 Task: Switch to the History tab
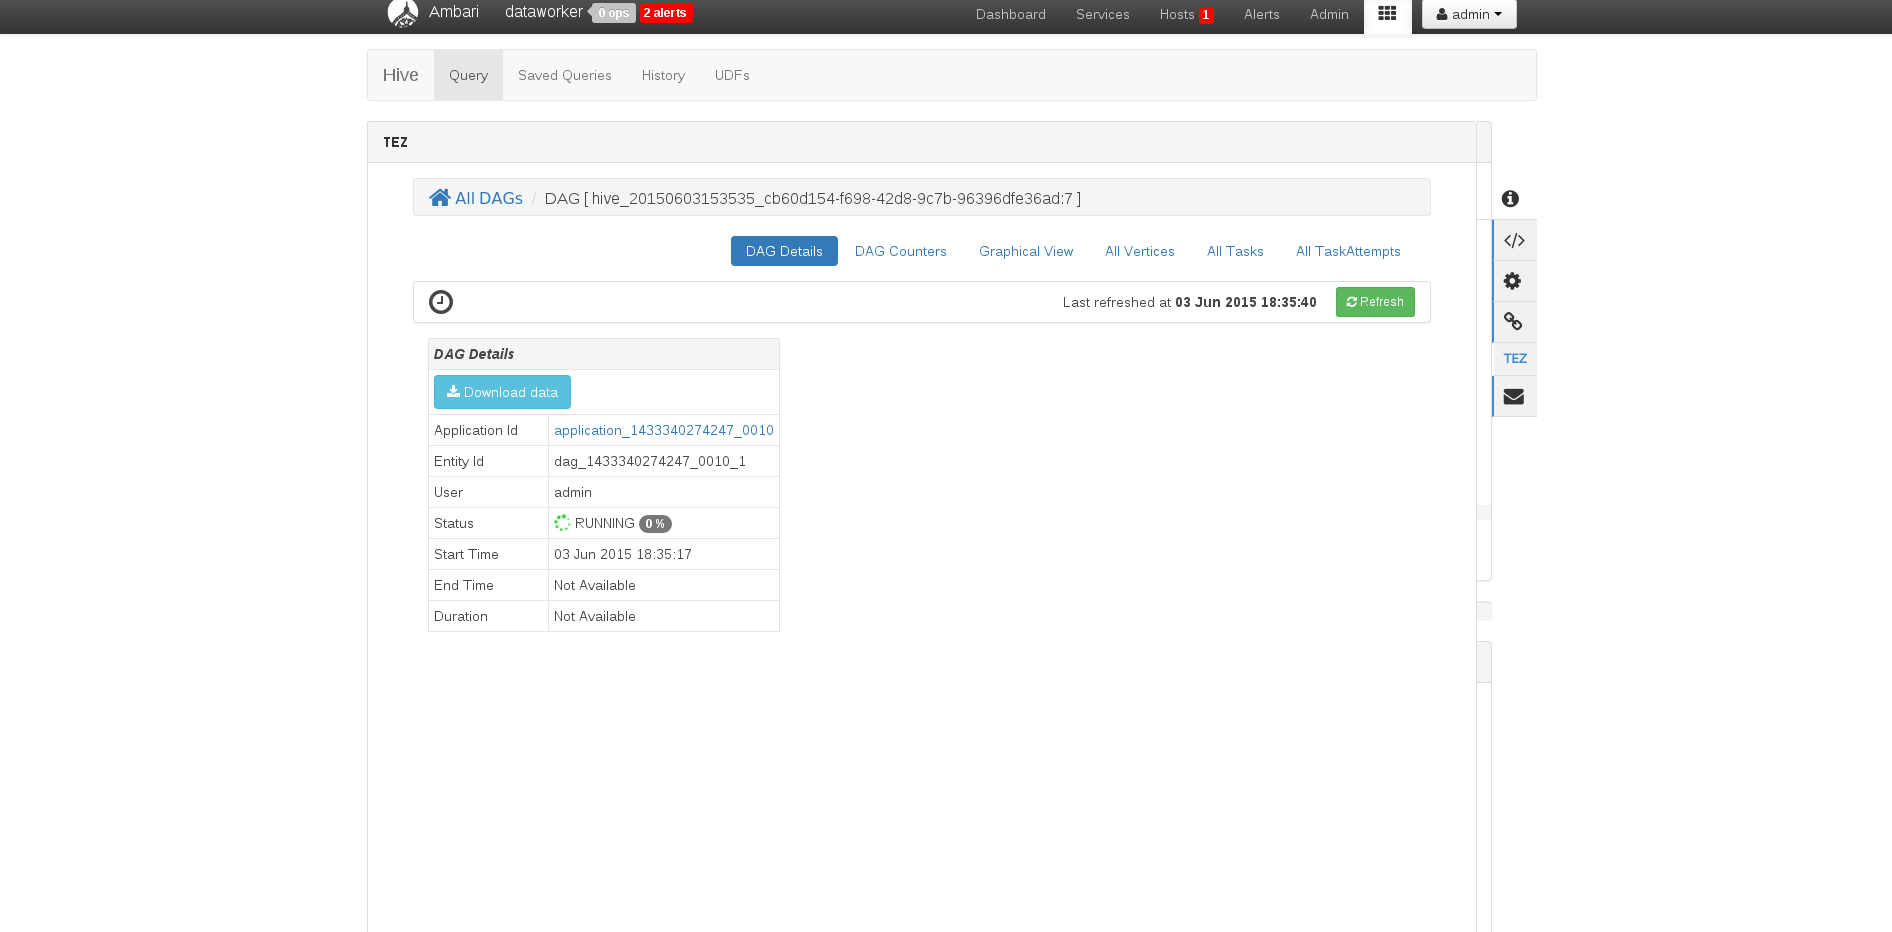(663, 75)
